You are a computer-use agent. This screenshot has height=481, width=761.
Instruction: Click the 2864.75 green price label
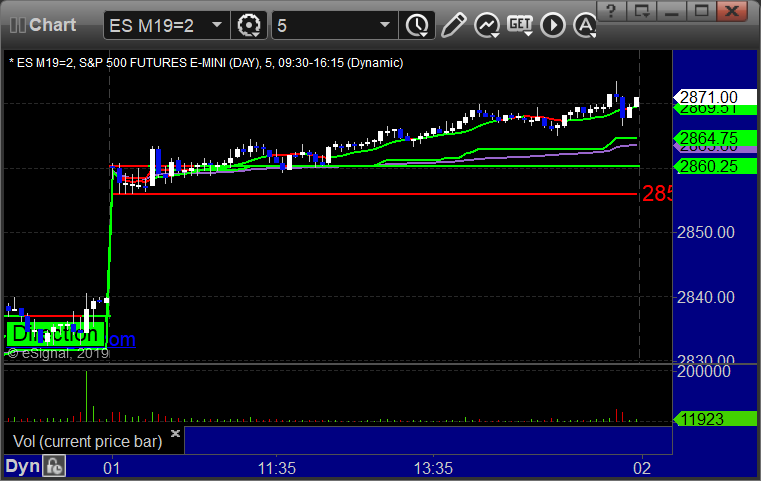(x=714, y=138)
